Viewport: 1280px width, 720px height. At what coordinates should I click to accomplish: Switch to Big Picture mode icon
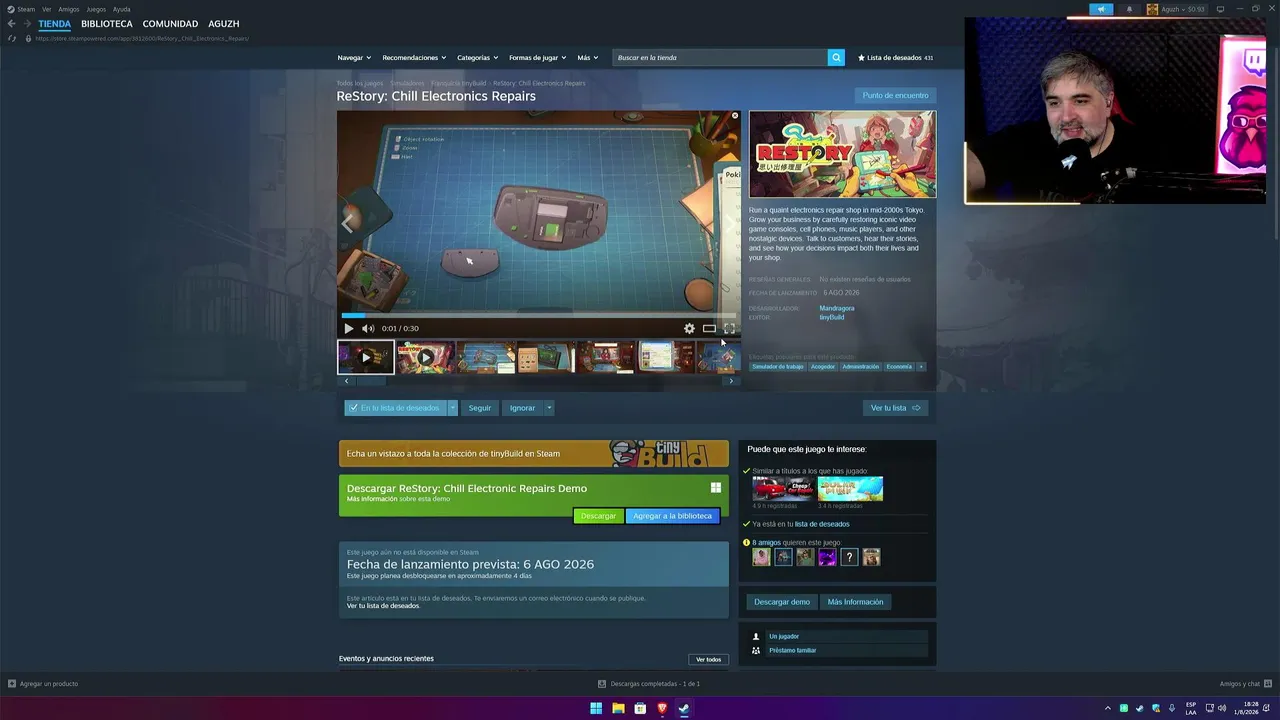(x=1220, y=9)
